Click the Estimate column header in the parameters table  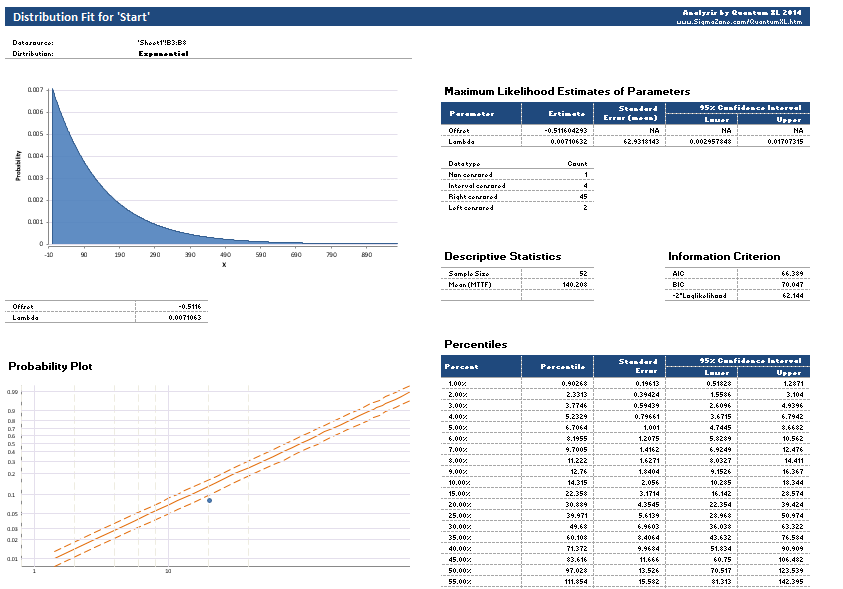[566, 113]
